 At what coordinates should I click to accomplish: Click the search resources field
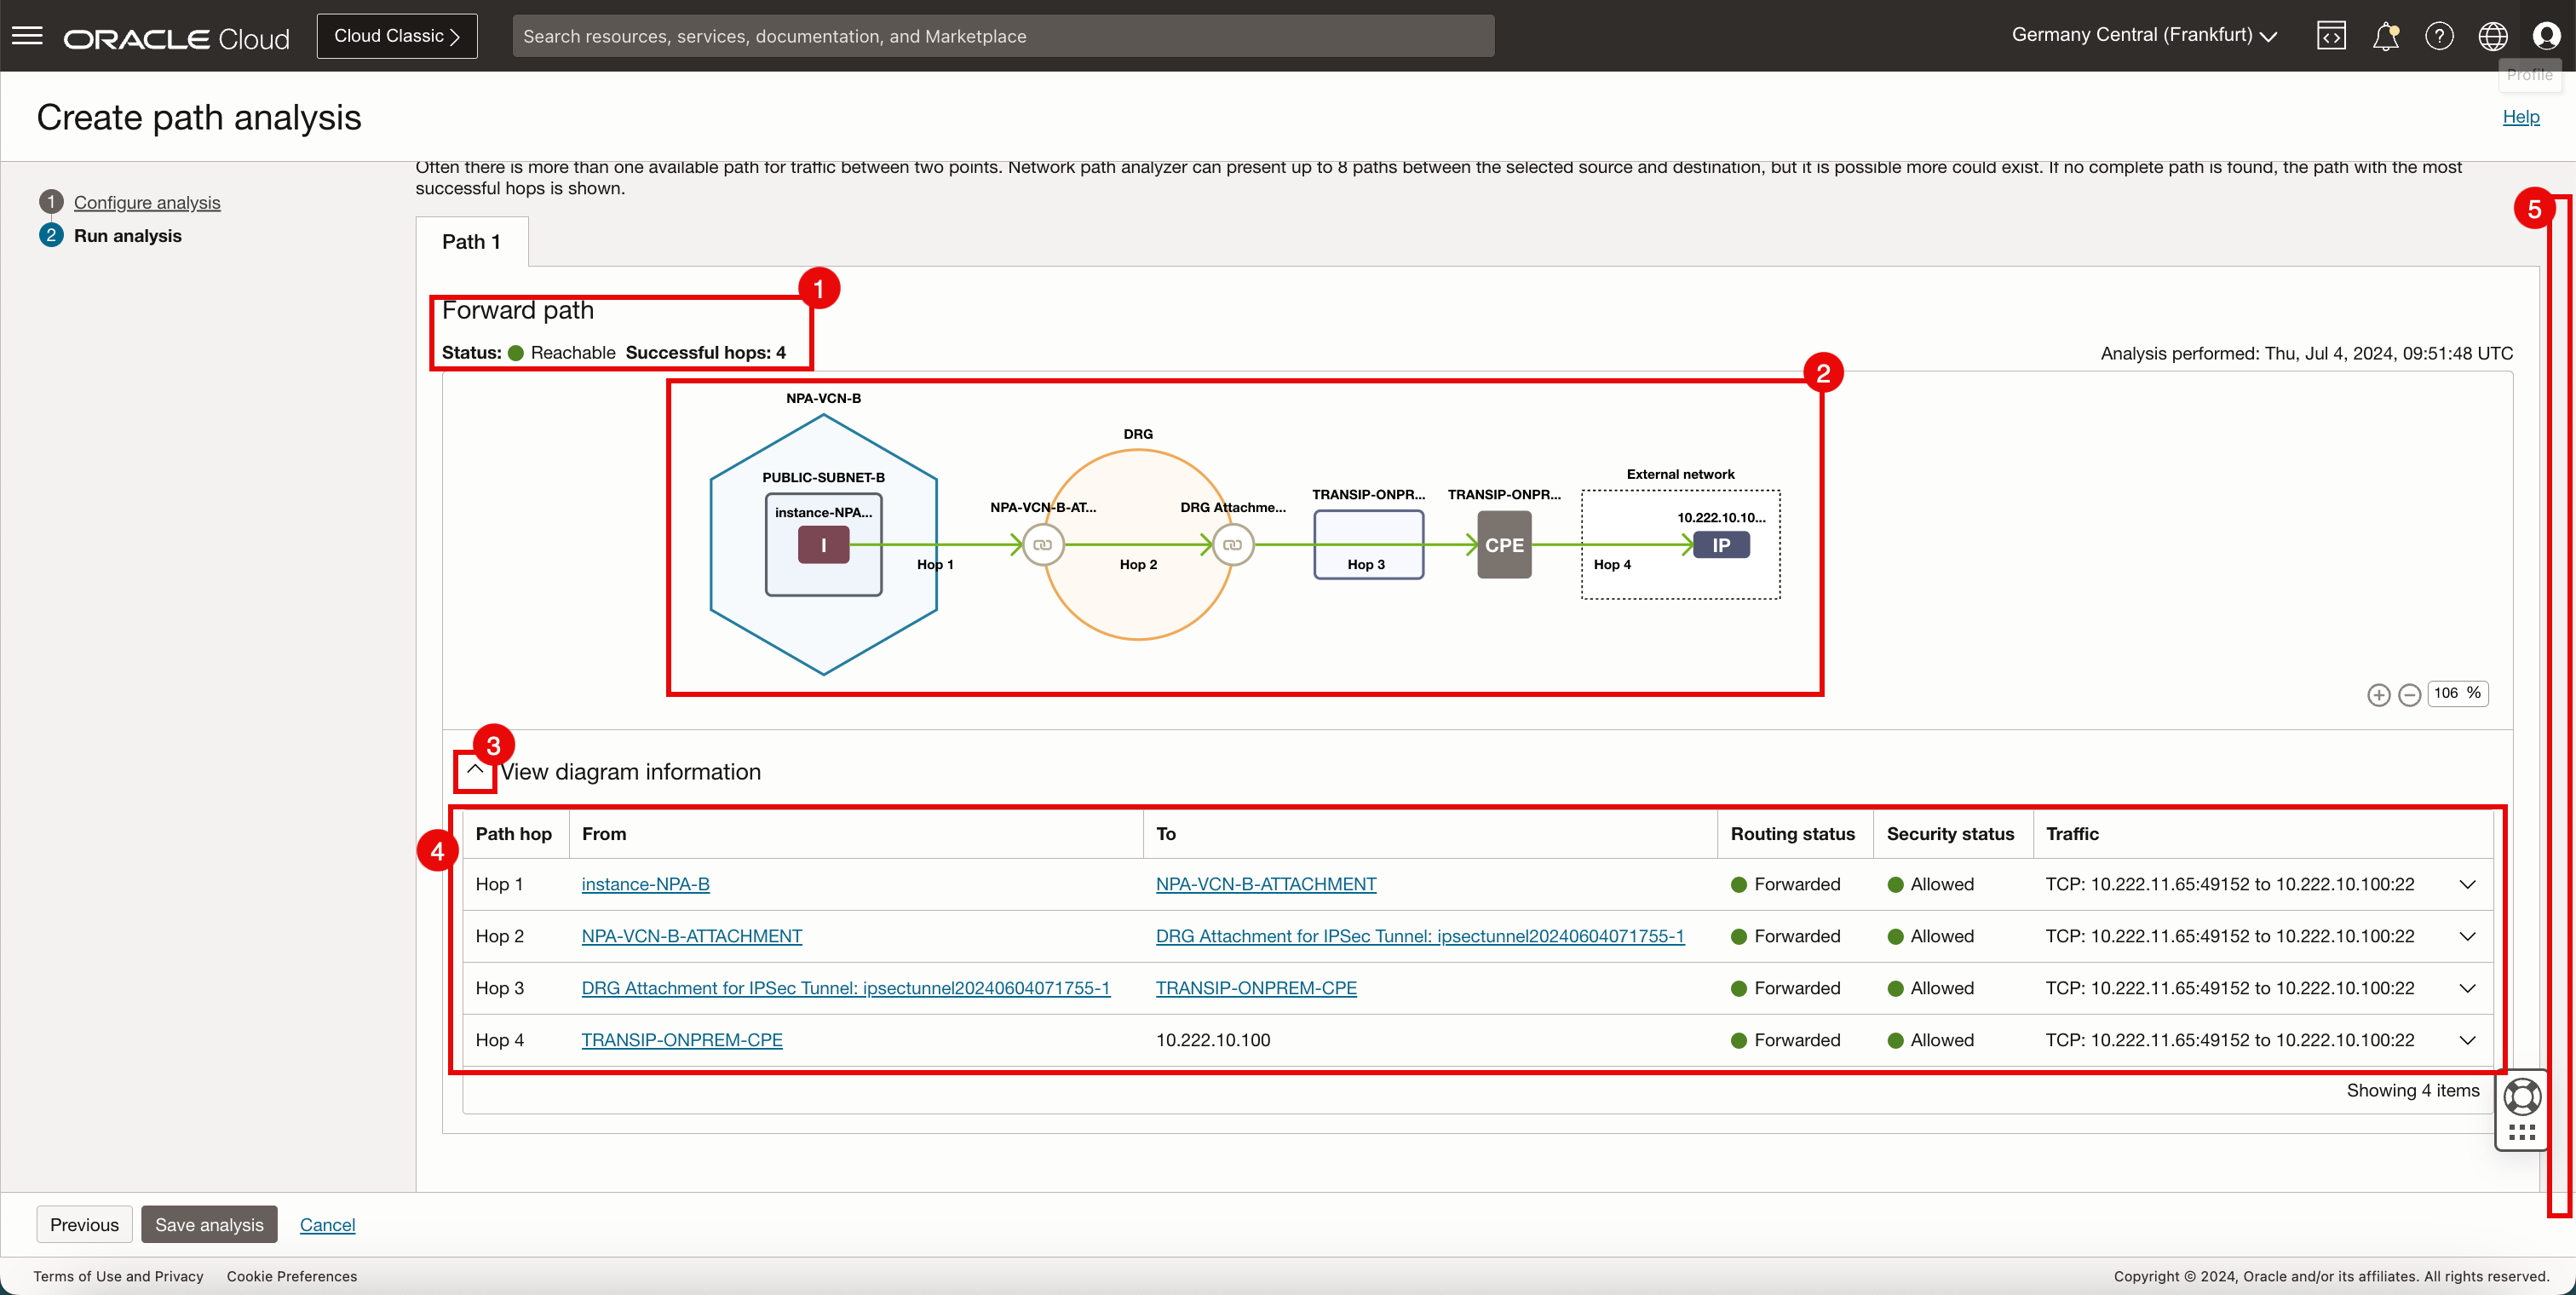pyautogui.click(x=1002, y=36)
